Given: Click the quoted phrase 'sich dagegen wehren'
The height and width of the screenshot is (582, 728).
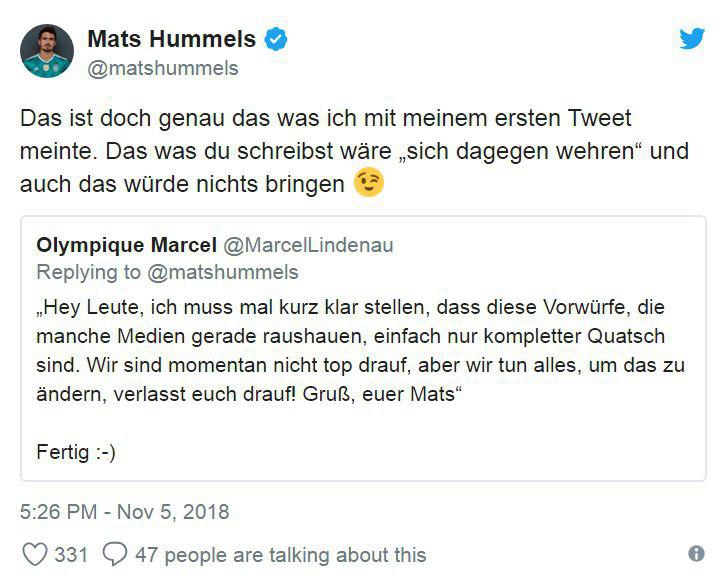Looking at the screenshot, I should click(x=511, y=152).
